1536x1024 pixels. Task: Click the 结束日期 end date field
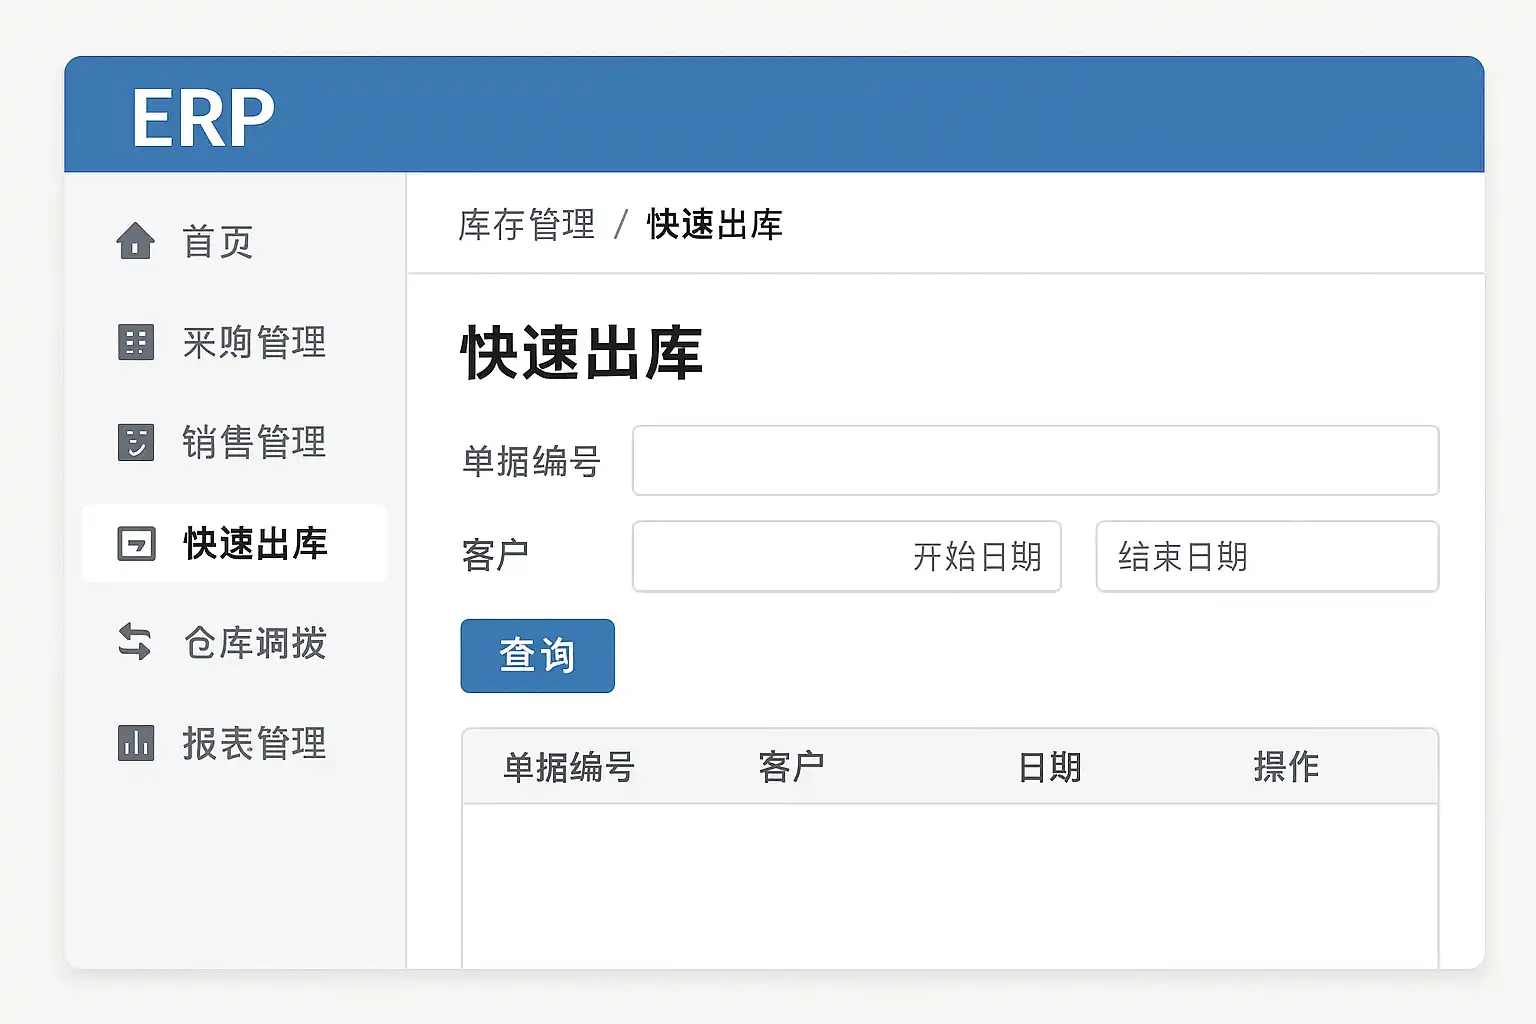pyautogui.click(x=1267, y=556)
